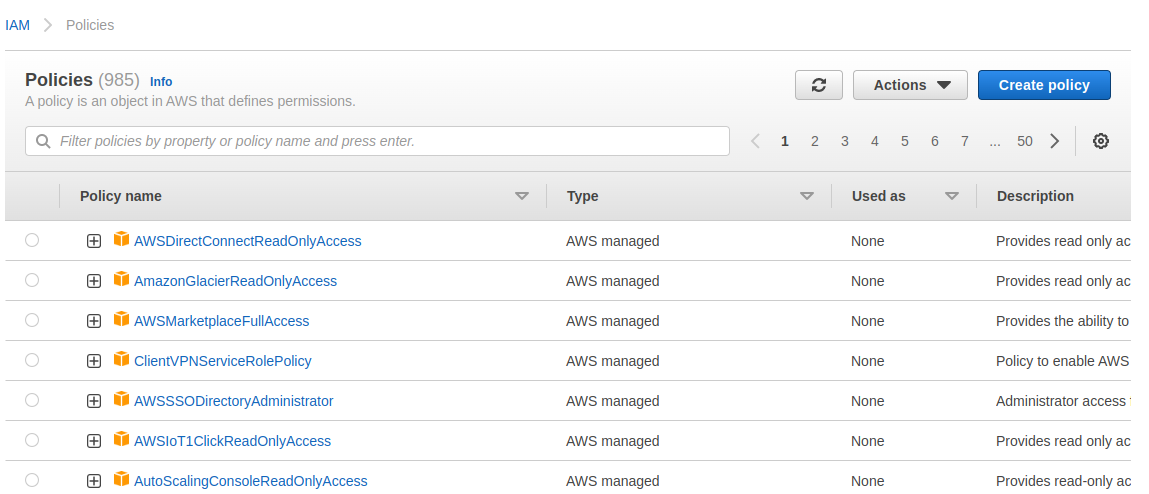Click the orange policy icon beside AWSDirectConnectReadOnlyAccess

[x=122, y=240]
